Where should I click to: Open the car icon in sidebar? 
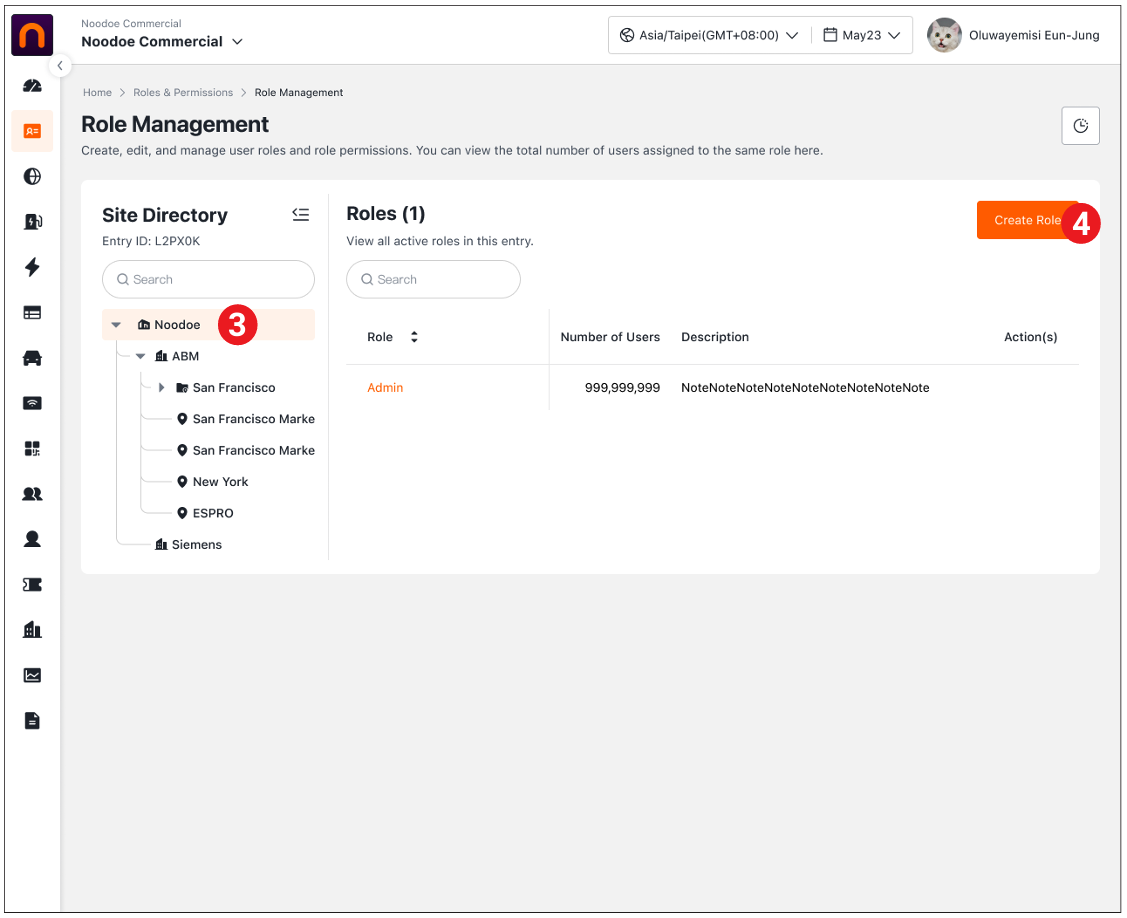[32, 358]
